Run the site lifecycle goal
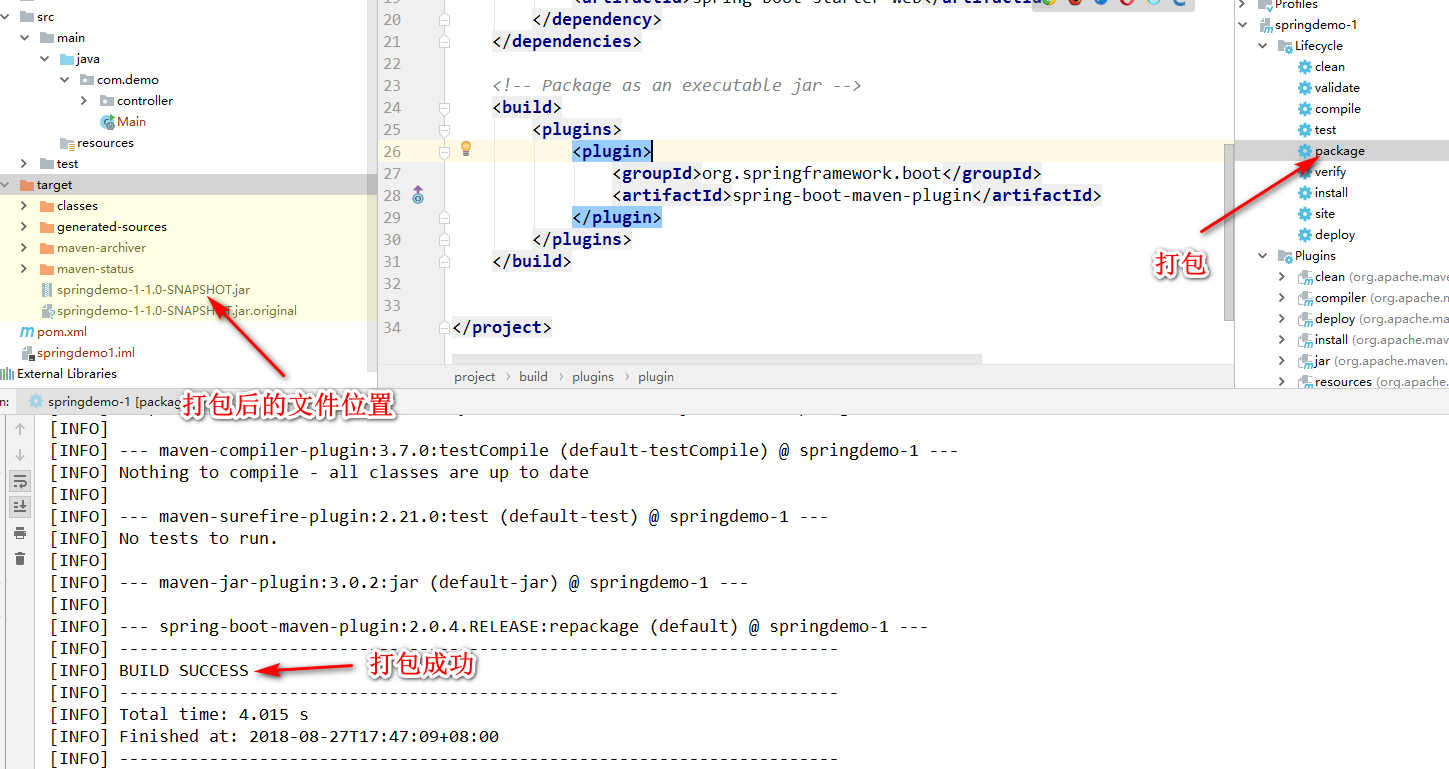1449x769 pixels. click(1324, 214)
